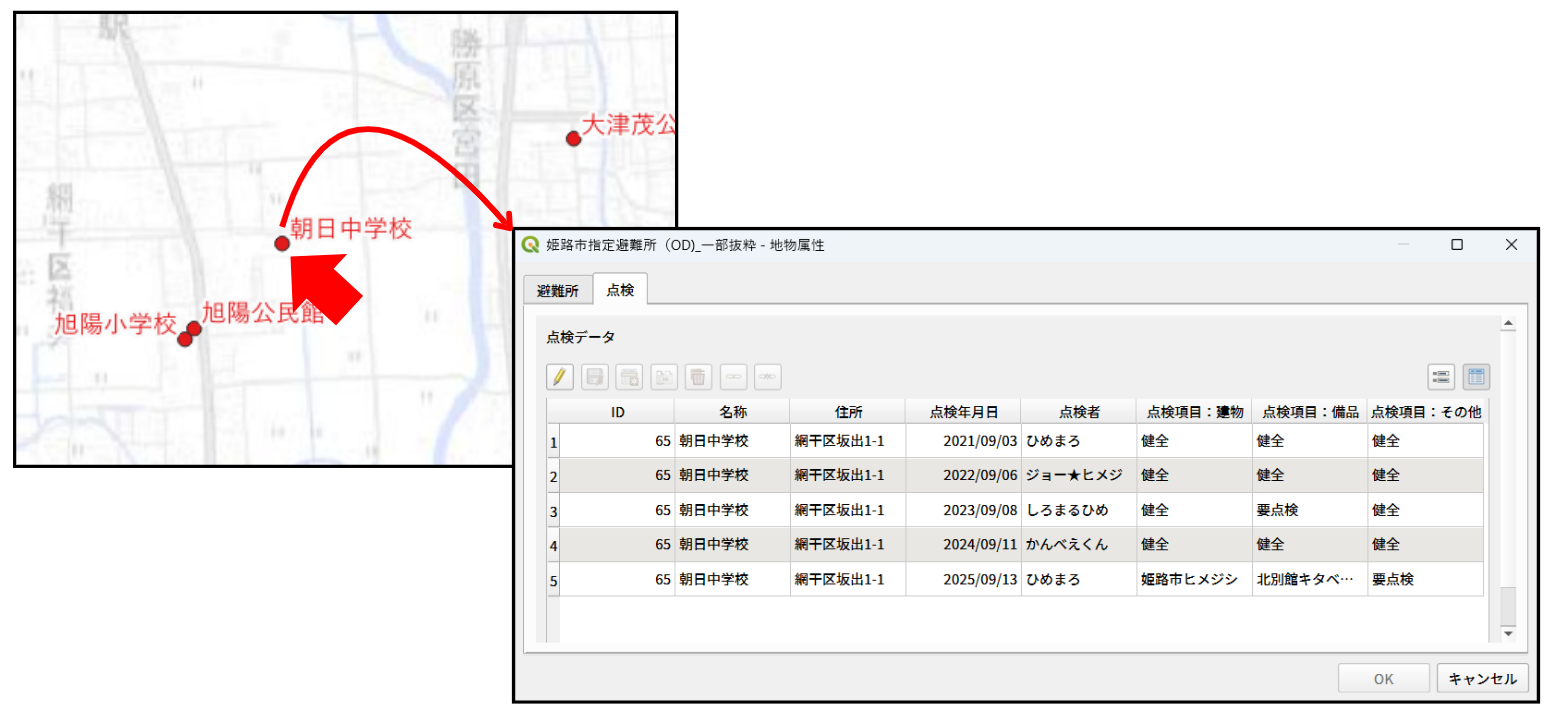This screenshot has width=1550, height=710.
Task: Click the duplicate child feature icon
Action: (664, 377)
